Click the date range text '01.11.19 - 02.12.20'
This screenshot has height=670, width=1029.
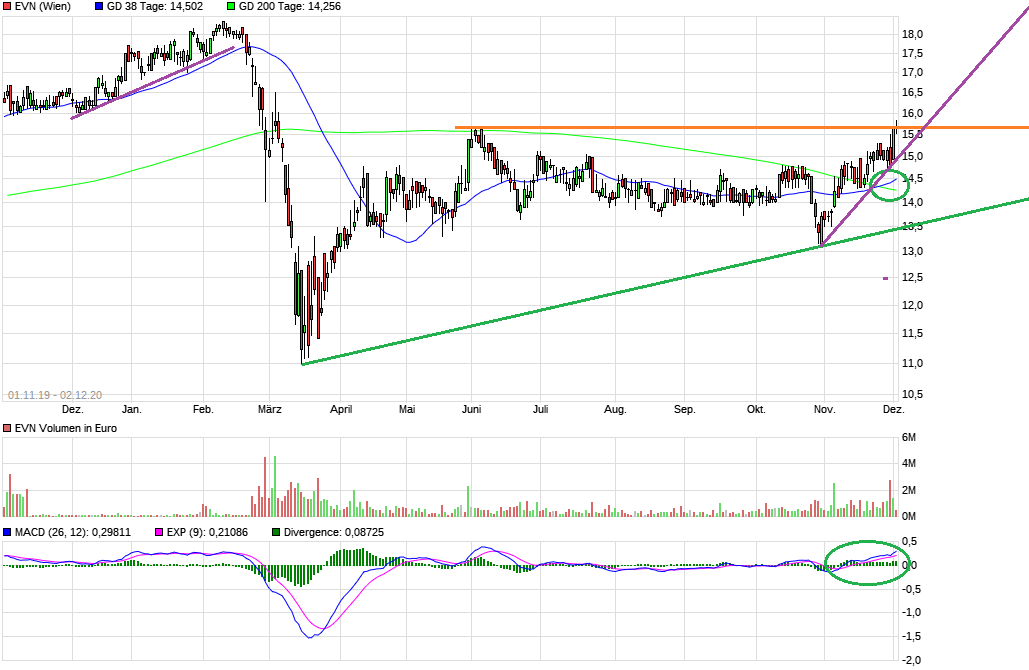[55, 395]
